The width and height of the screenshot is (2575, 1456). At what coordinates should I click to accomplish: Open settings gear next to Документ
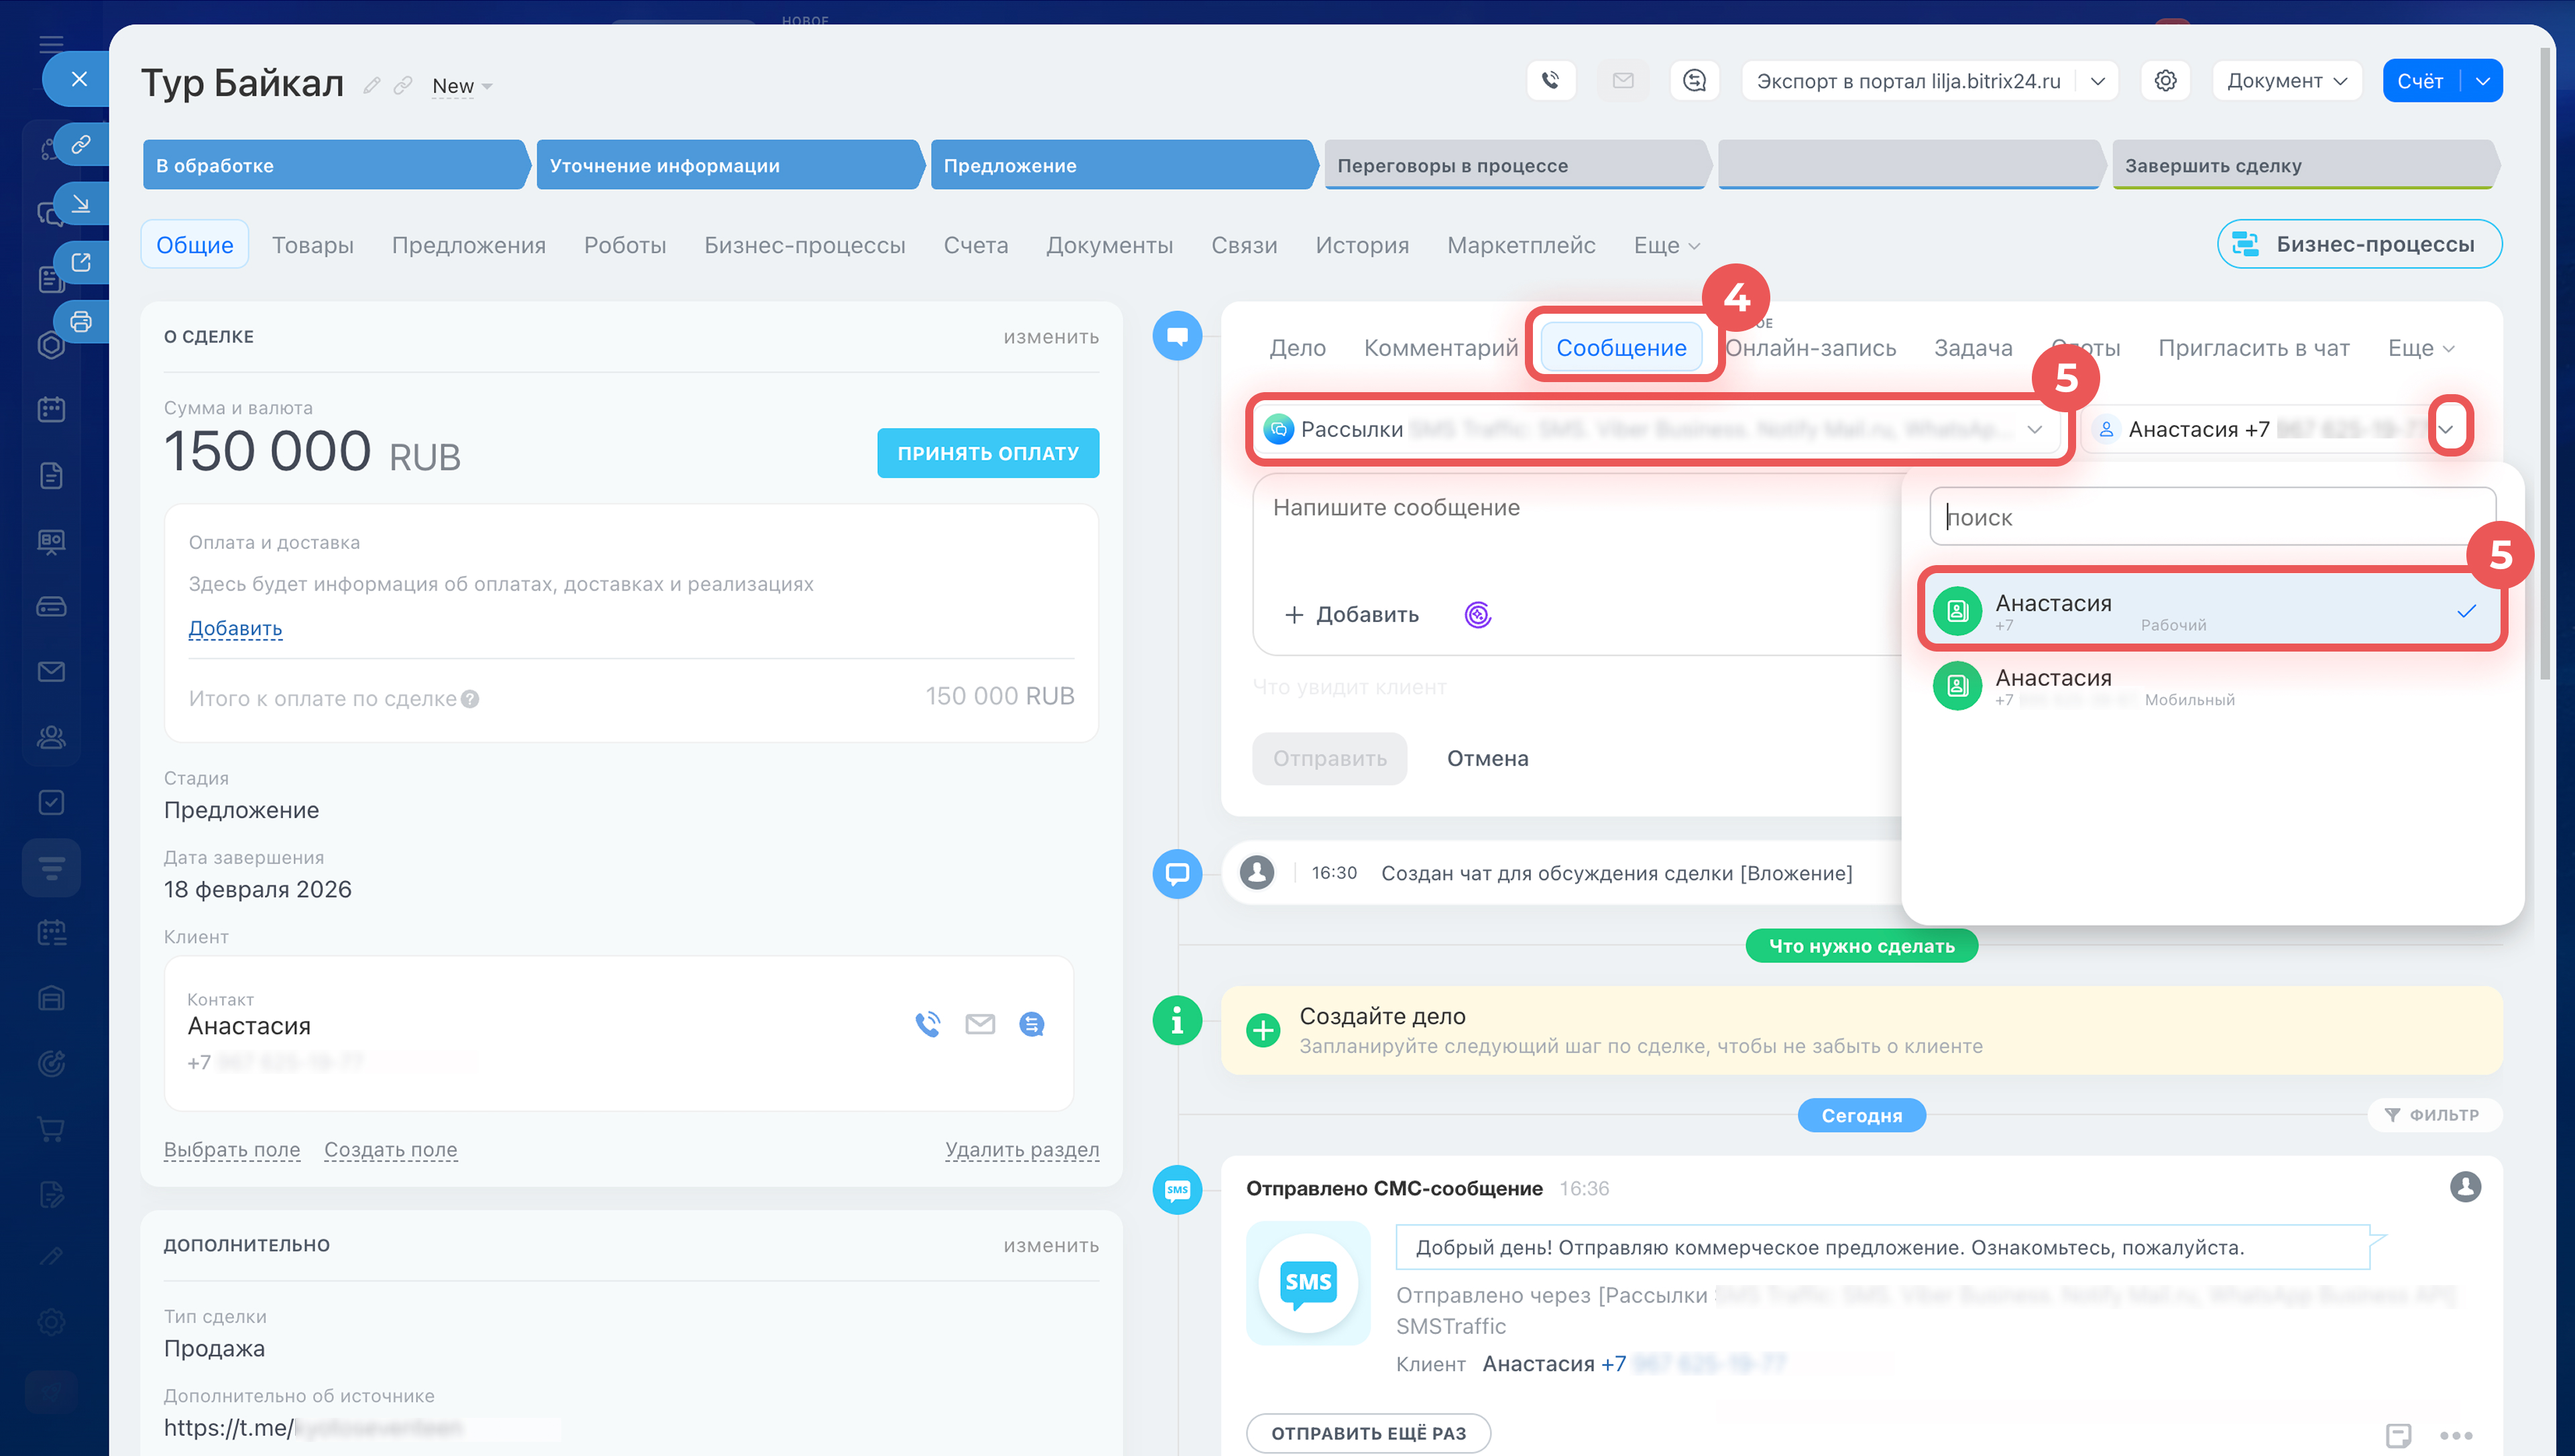(x=2165, y=80)
